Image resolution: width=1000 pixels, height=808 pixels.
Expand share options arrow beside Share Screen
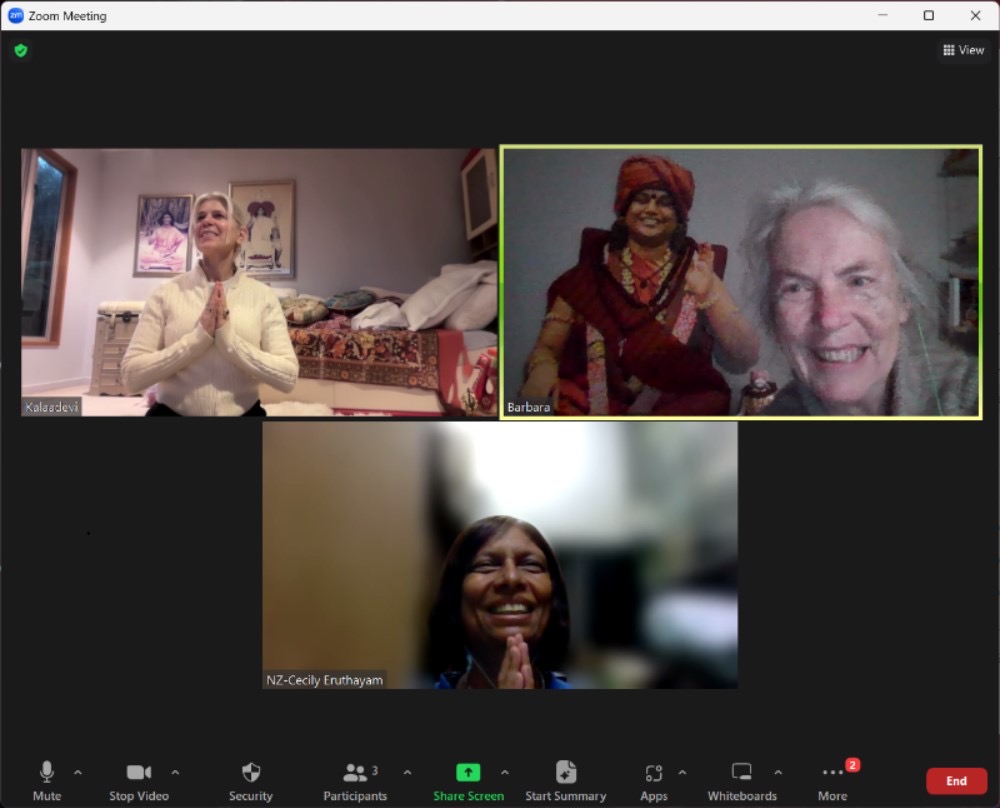tap(504, 772)
